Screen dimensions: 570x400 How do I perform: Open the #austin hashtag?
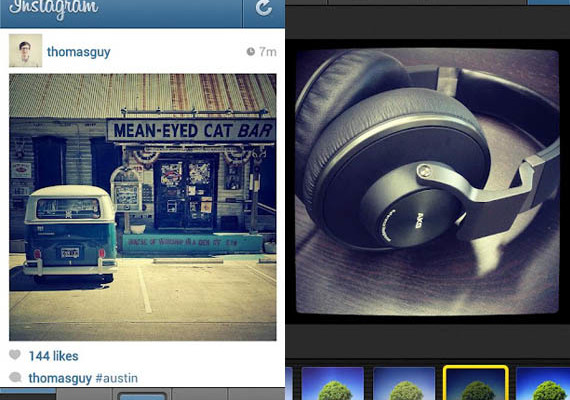click(x=117, y=378)
